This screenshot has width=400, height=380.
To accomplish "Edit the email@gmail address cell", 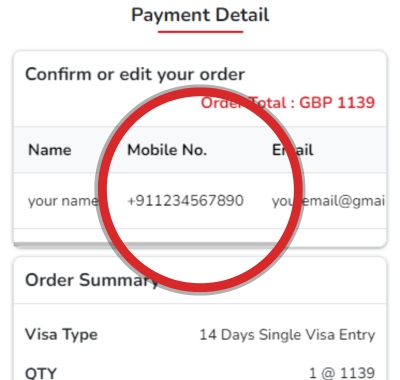I will point(328,201).
